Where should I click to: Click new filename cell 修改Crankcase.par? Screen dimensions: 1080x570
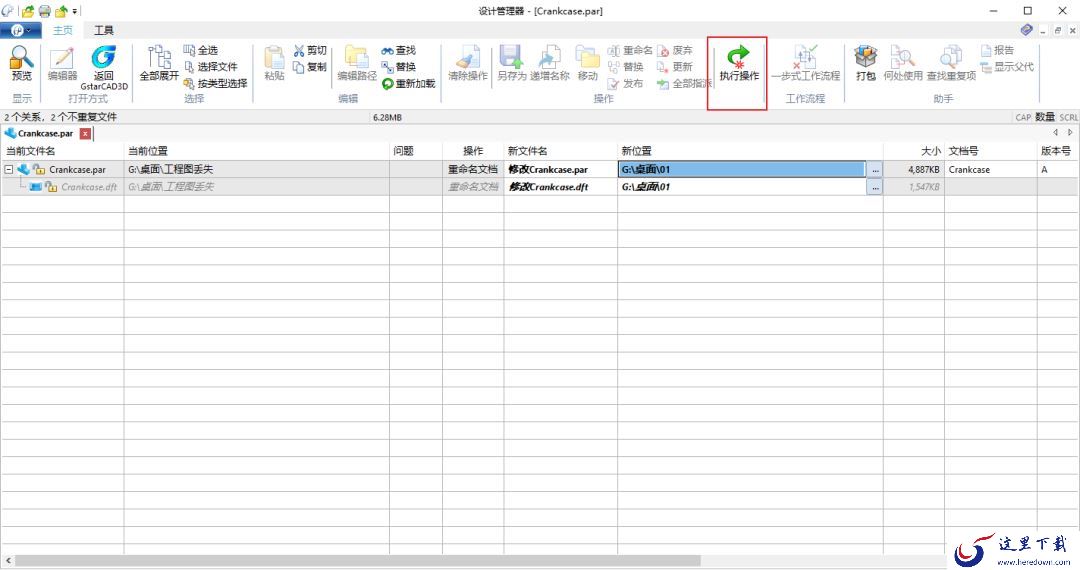point(560,169)
